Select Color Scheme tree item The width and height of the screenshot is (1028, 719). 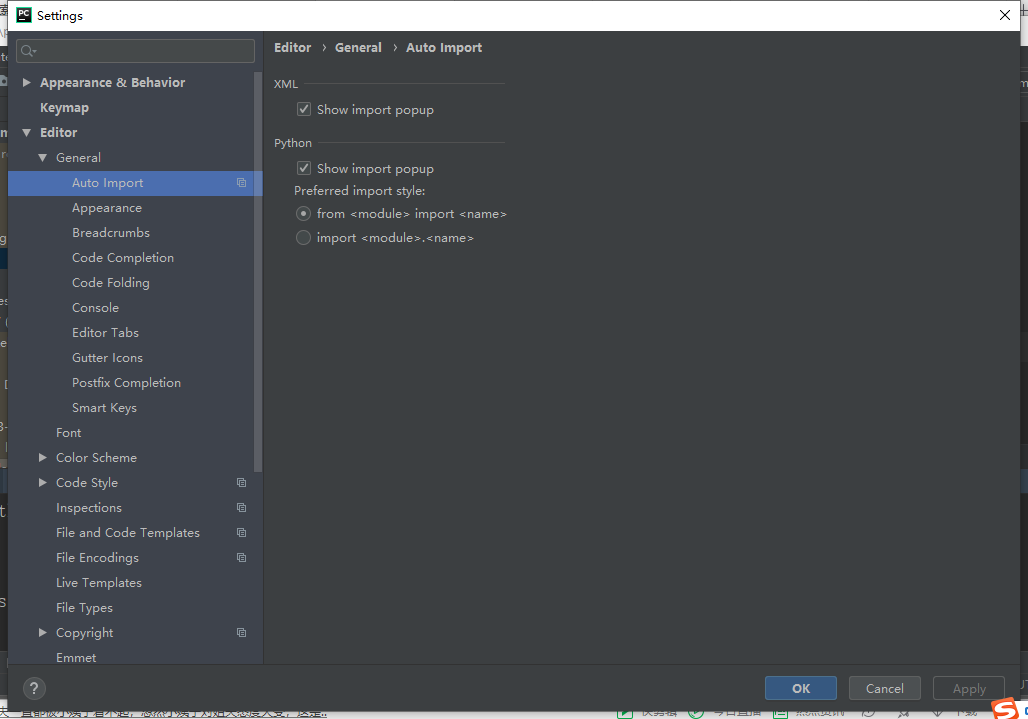point(96,457)
